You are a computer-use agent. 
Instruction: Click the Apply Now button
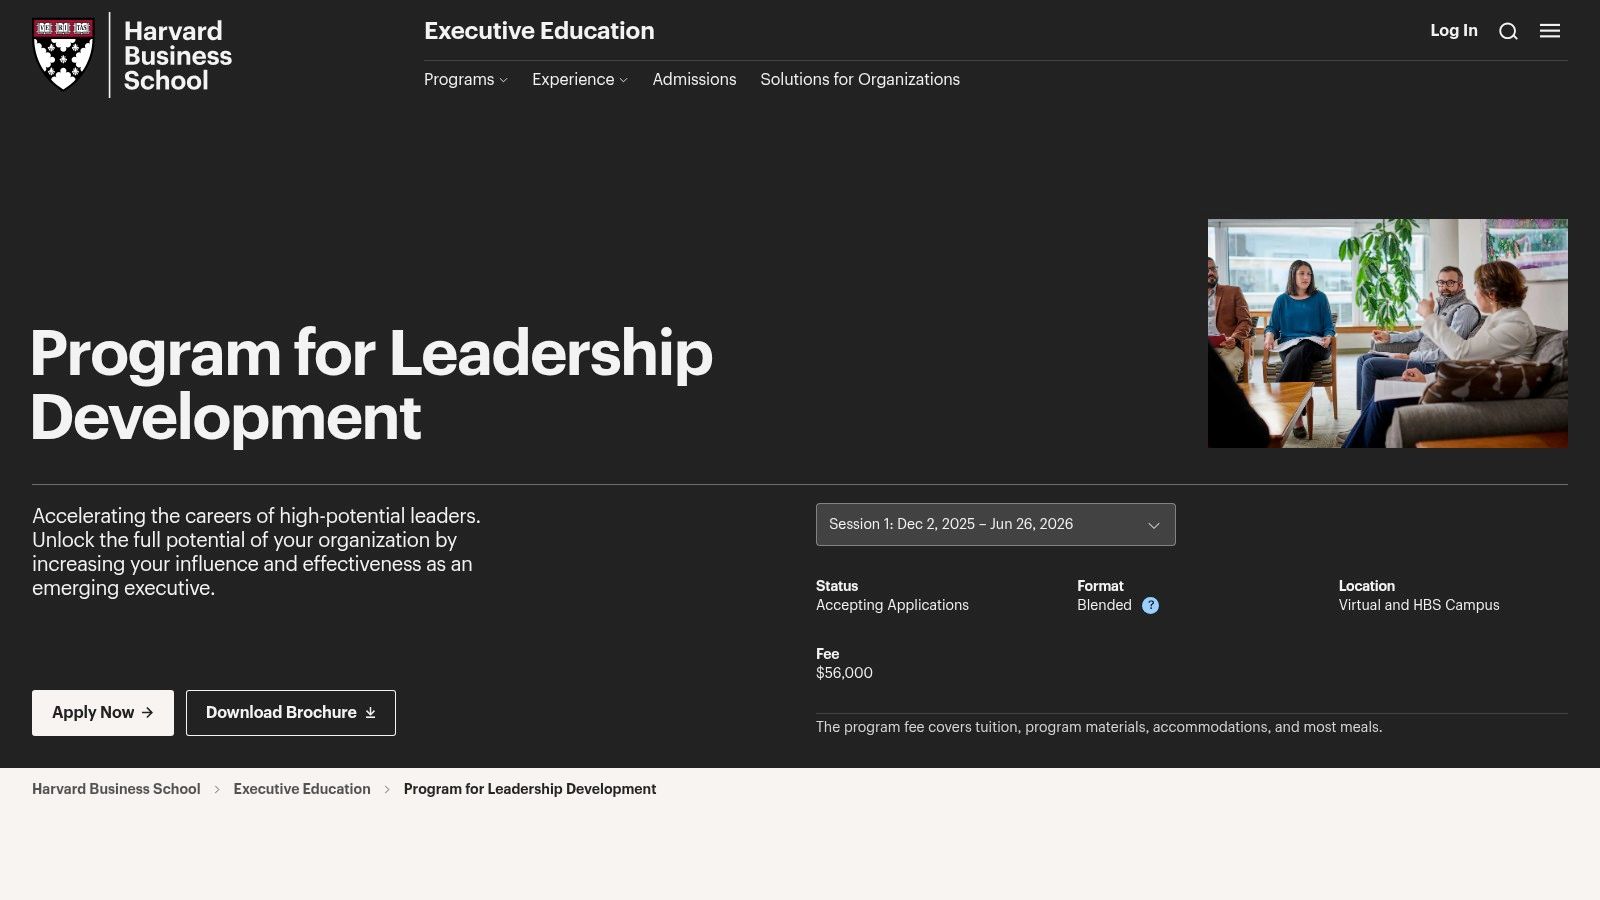coord(102,712)
